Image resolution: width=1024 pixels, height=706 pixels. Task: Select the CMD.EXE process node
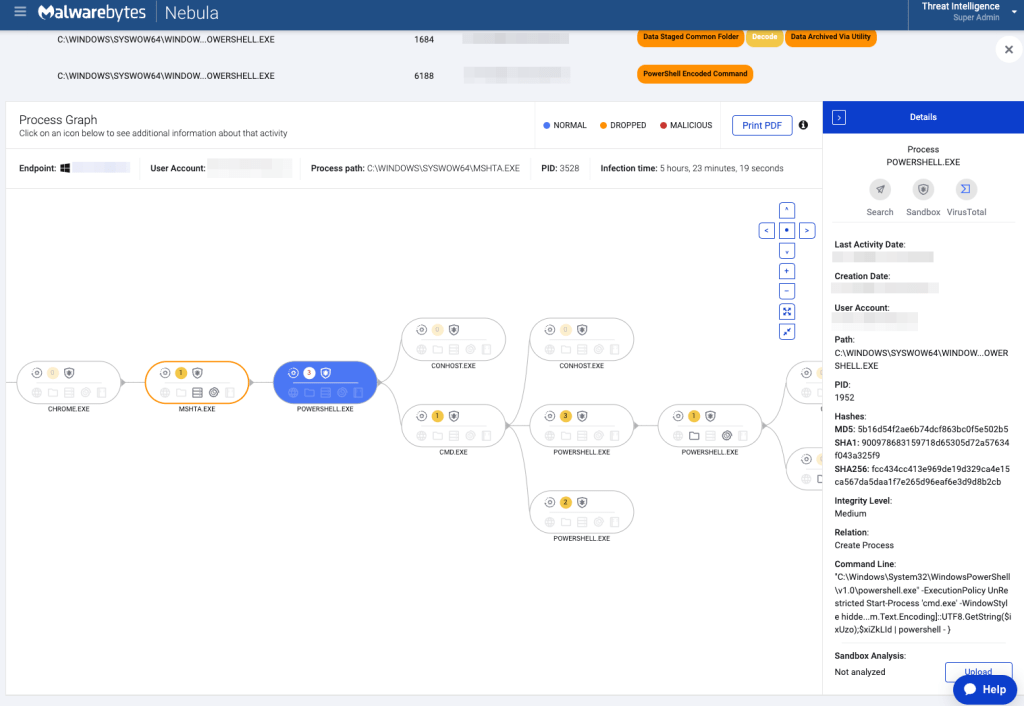tap(453, 426)
